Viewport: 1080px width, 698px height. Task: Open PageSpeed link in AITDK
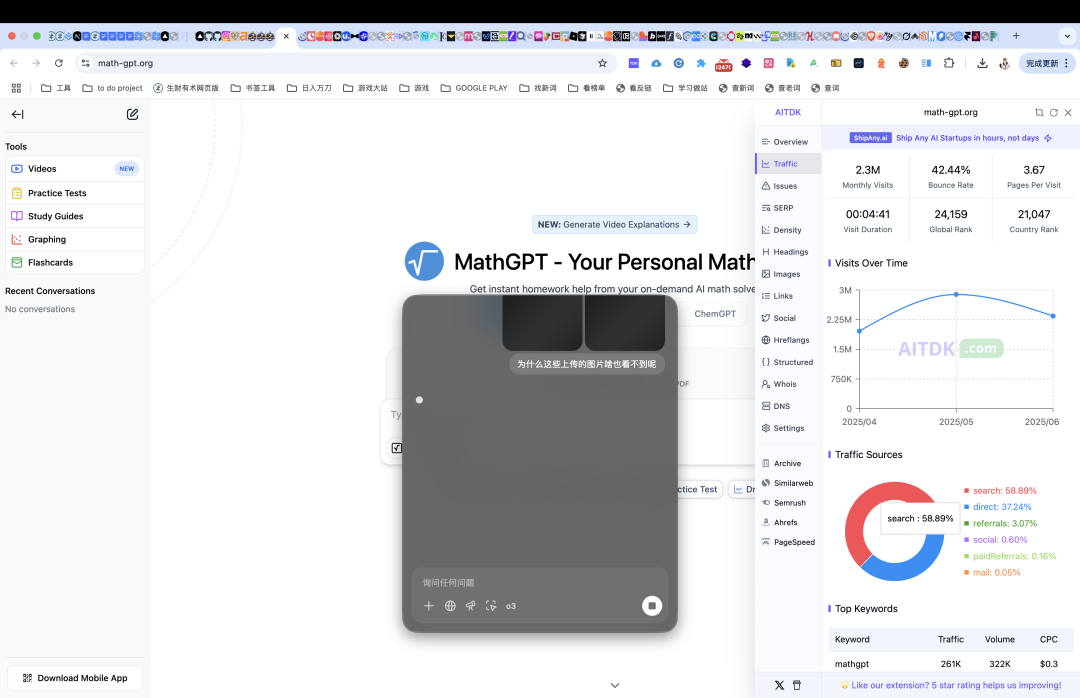[x=788, y=542]
